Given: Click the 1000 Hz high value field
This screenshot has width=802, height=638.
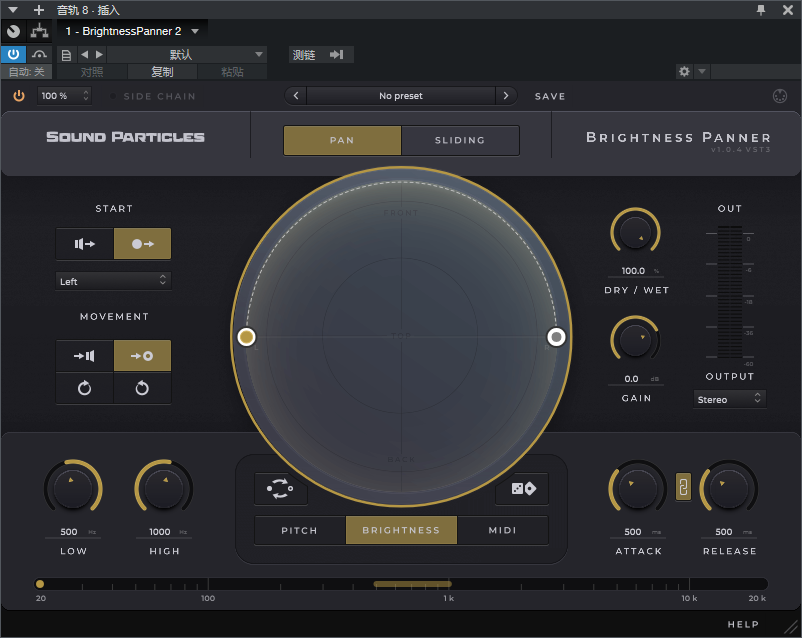Looking at the screenshot, I should coord(164,532).
